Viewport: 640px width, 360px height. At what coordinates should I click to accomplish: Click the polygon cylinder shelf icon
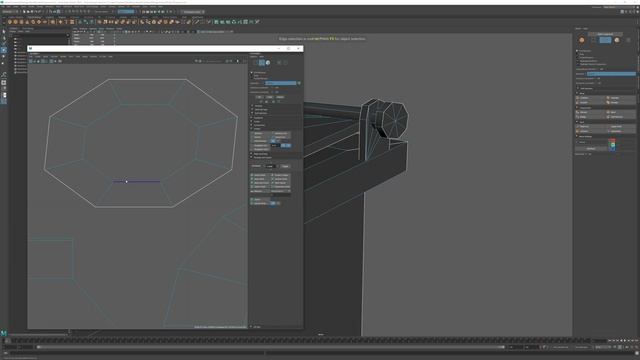[21, 22]
